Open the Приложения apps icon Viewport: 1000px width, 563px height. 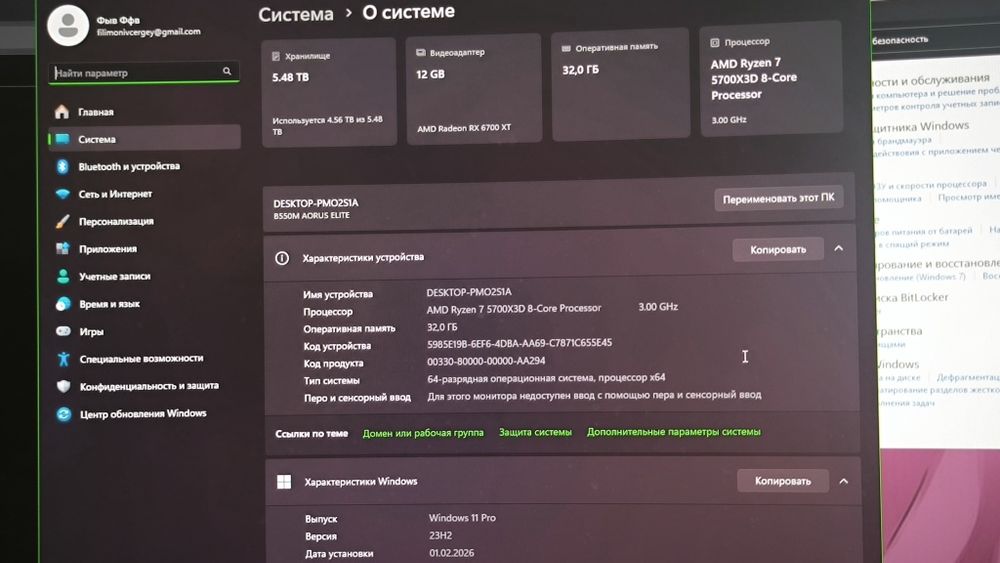pyautogui.click(x=62, y=249)
